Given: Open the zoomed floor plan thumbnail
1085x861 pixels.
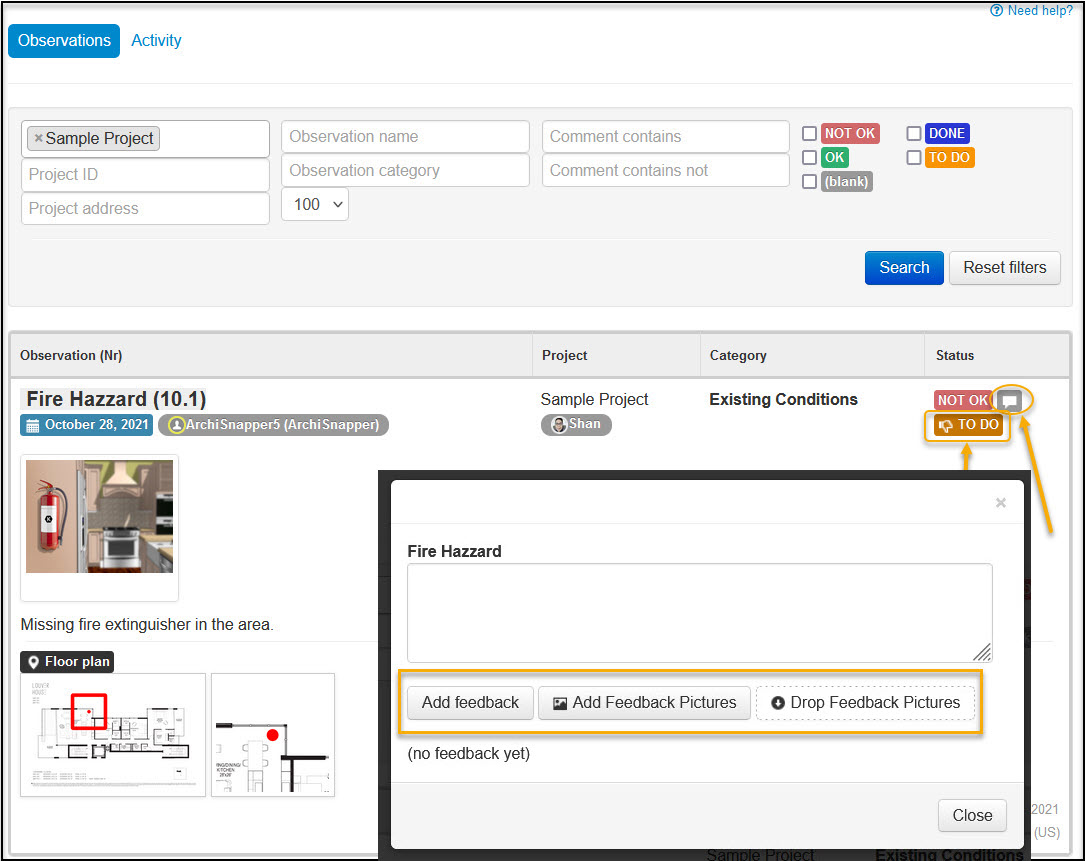Looking at the screenshot, I should click(273, 735).
